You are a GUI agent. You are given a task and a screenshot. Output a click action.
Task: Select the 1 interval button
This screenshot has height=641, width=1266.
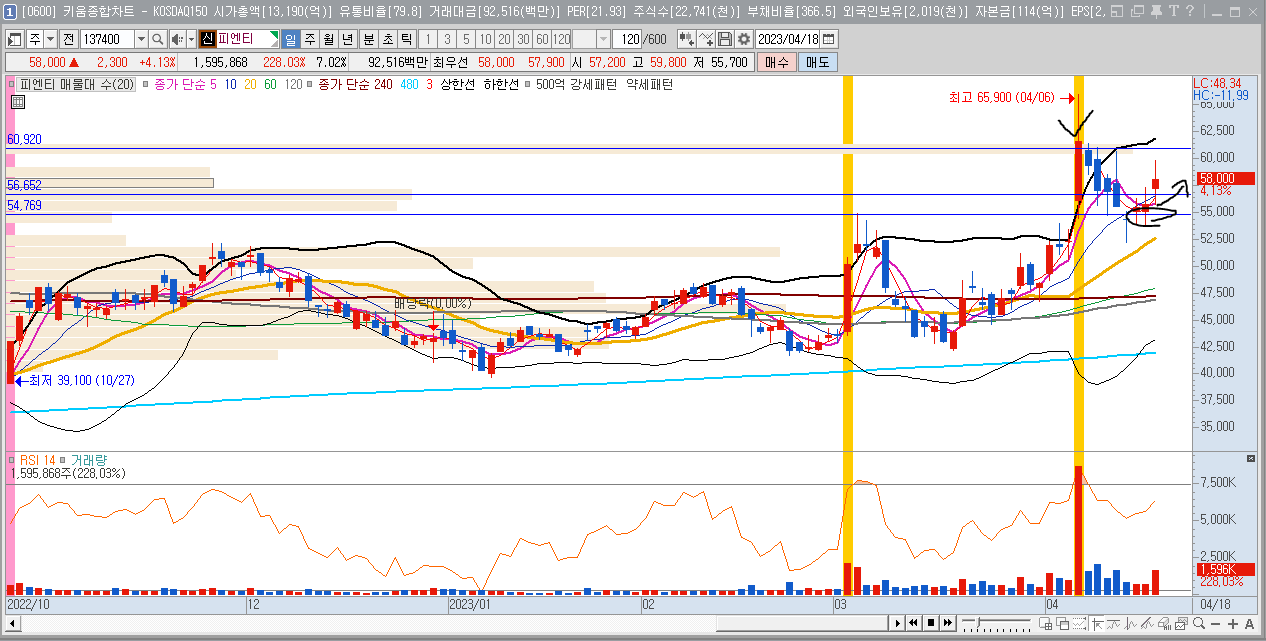pyautogui.click(x=428, y=39)
